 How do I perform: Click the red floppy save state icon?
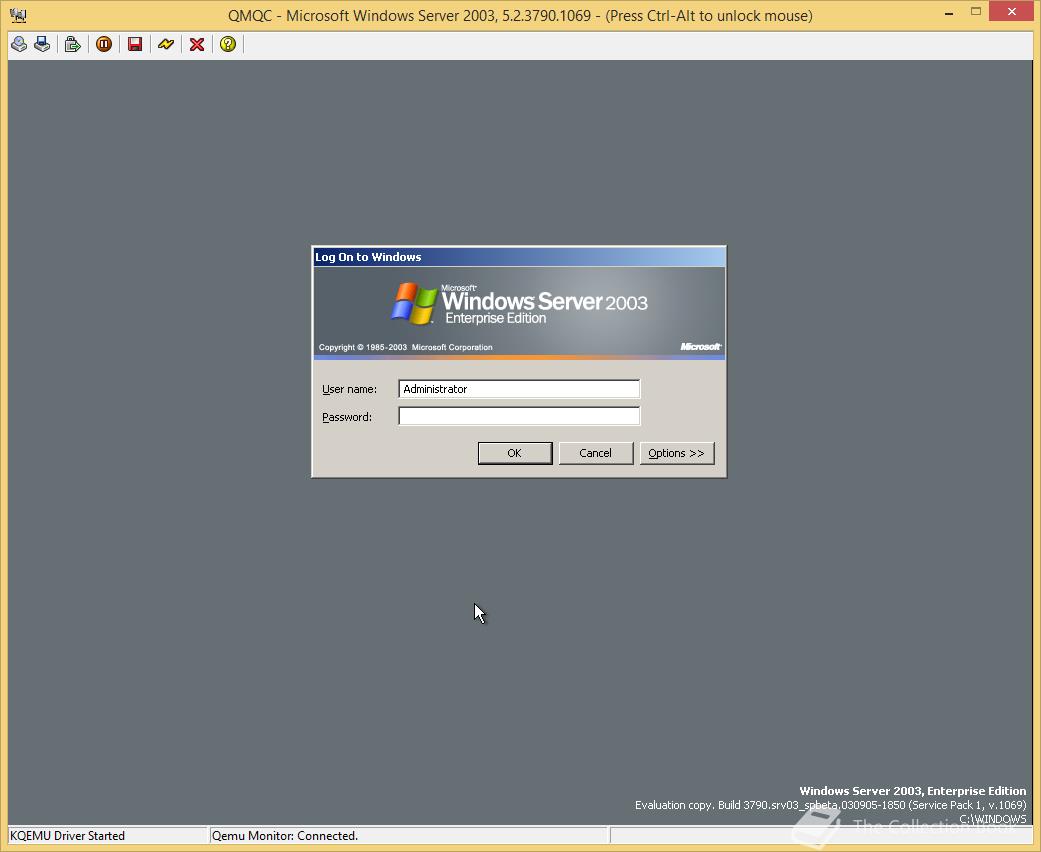coord(135,44)
